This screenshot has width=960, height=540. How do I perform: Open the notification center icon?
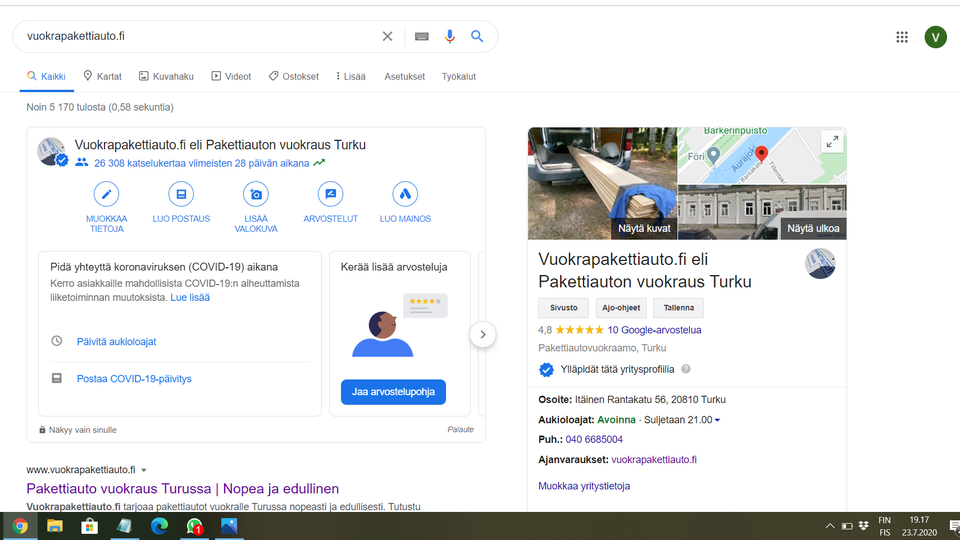click(954, 526)
